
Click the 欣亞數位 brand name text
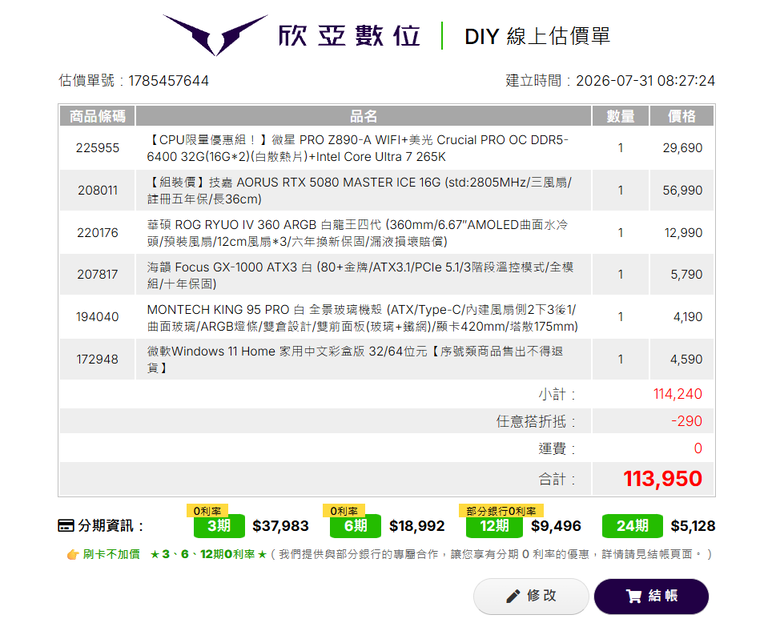349,36
